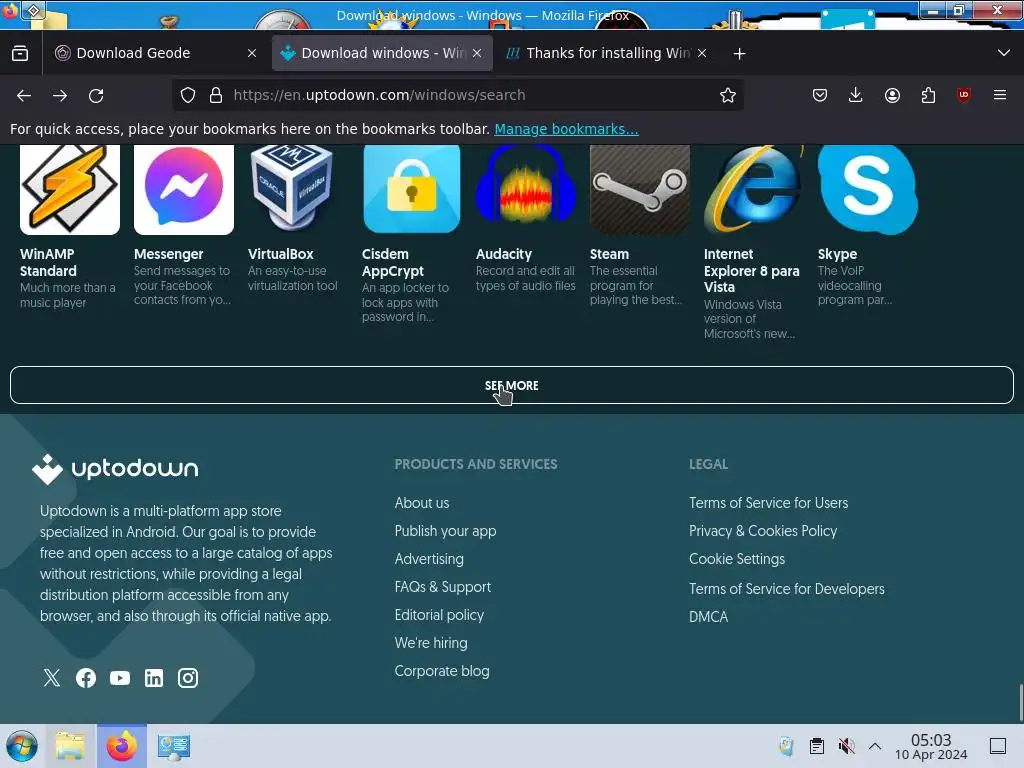Open the Internet Explorer 8 icon
This screenshot has height=768, width=1024.
[x=753, y=189]
